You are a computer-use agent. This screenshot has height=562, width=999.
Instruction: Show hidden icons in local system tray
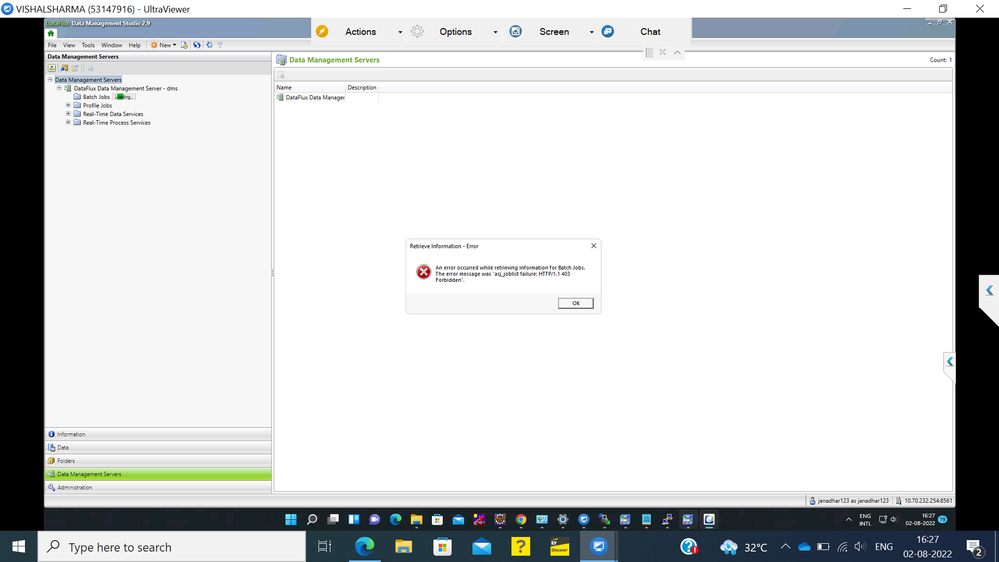(x=786, y=547)
